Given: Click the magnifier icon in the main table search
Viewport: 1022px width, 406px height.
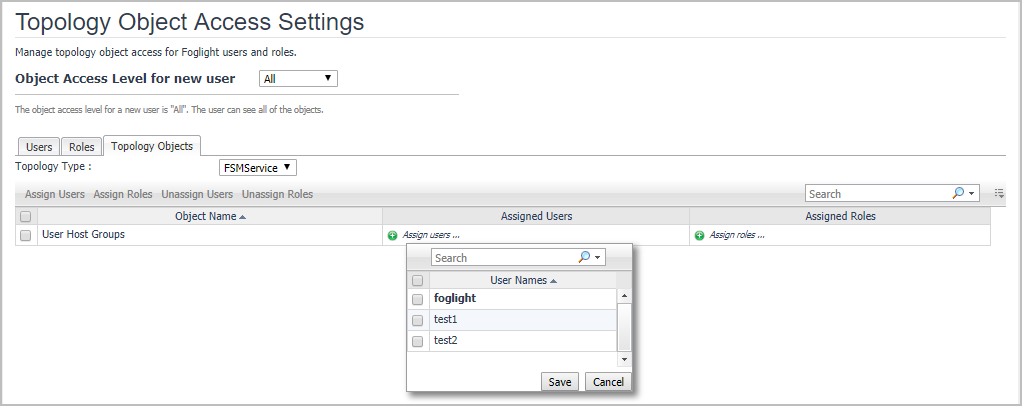Looking at the screenshot, I should pos(959,193).
